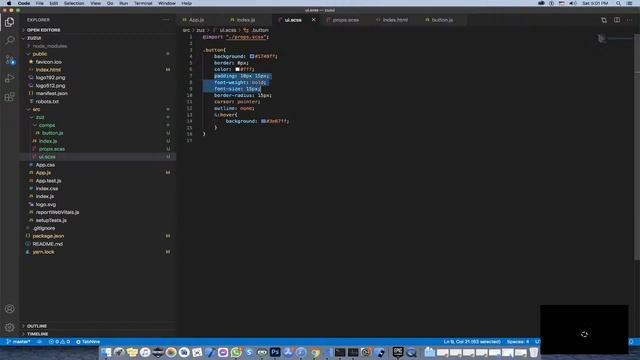Open the Extensions view
This screenshot has height=360, width=640.
(9, 97)
